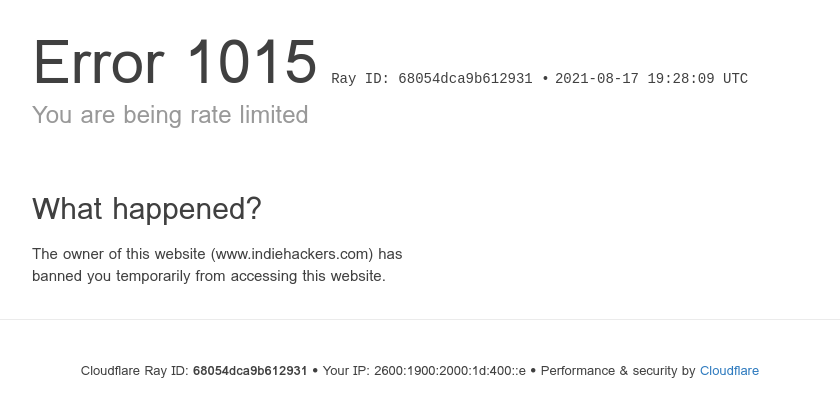Image resolution: width=840 pixels, height=420 pixels.
Task: Click the 'Cloudflare Ray ID:' footer label
Action: tap(134, 371)
